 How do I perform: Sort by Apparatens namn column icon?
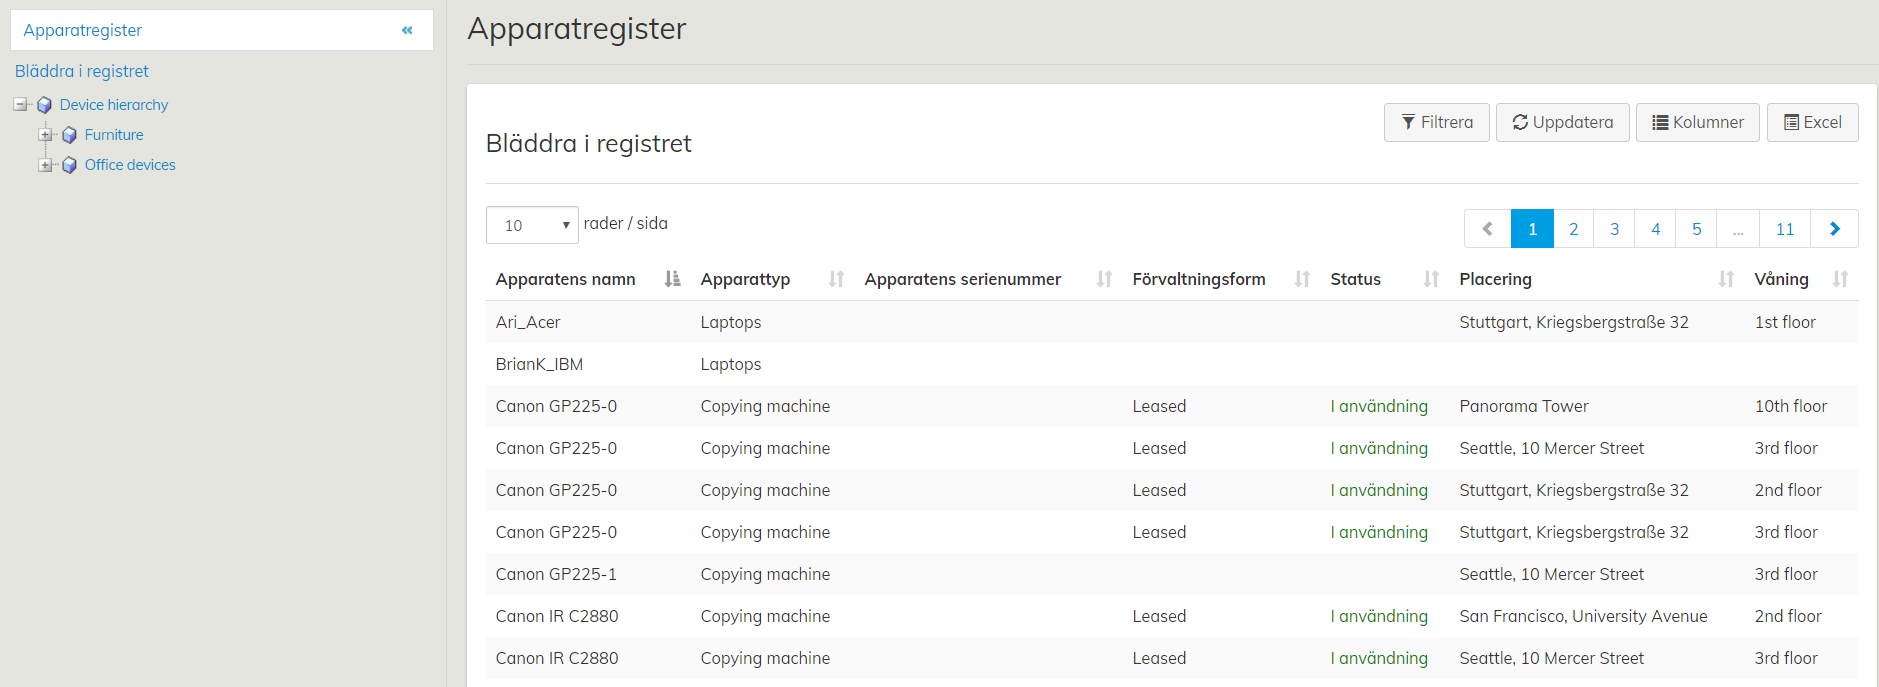(x=672, y=279)
